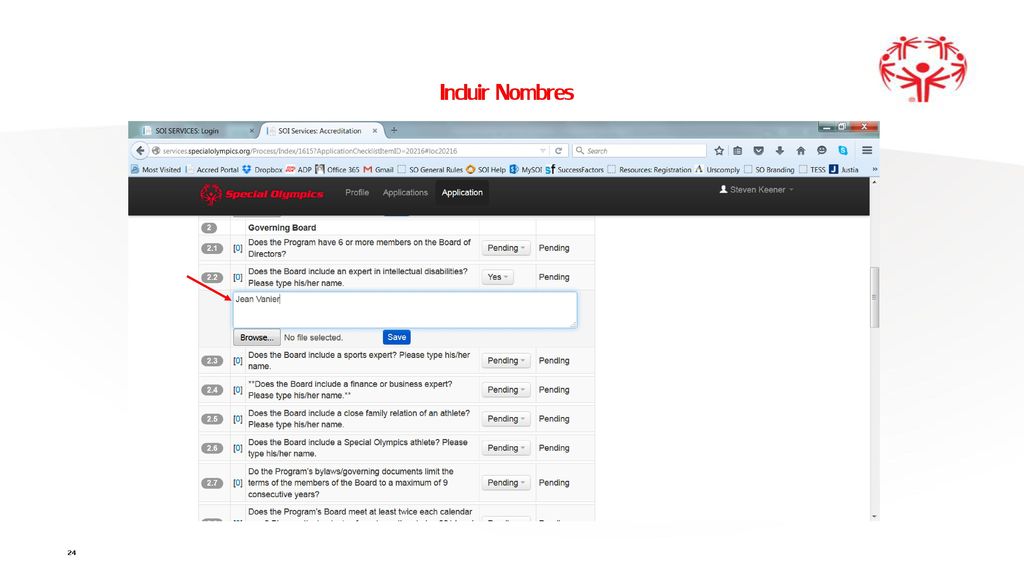
Task: Show more bookmarks with the overflow chevron
Action: tap(874, 170)
